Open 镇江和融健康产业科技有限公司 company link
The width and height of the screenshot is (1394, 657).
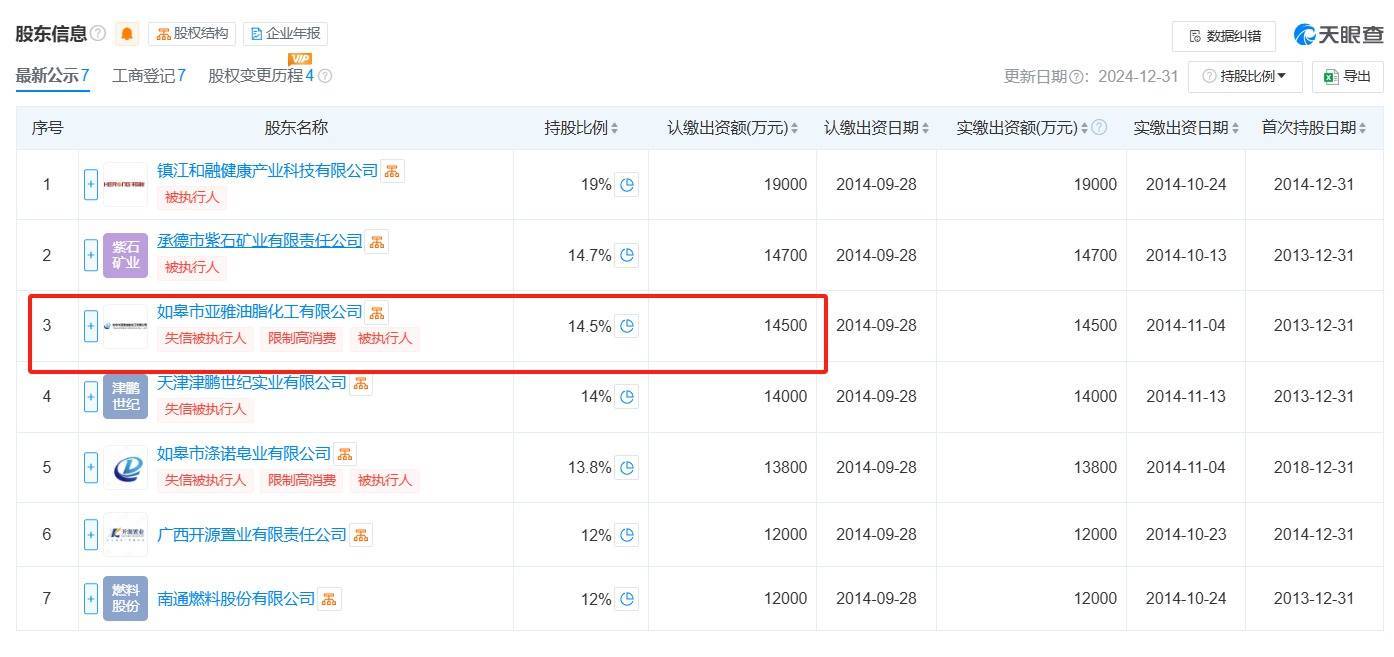pyautogui.click(x=267, y=171)
